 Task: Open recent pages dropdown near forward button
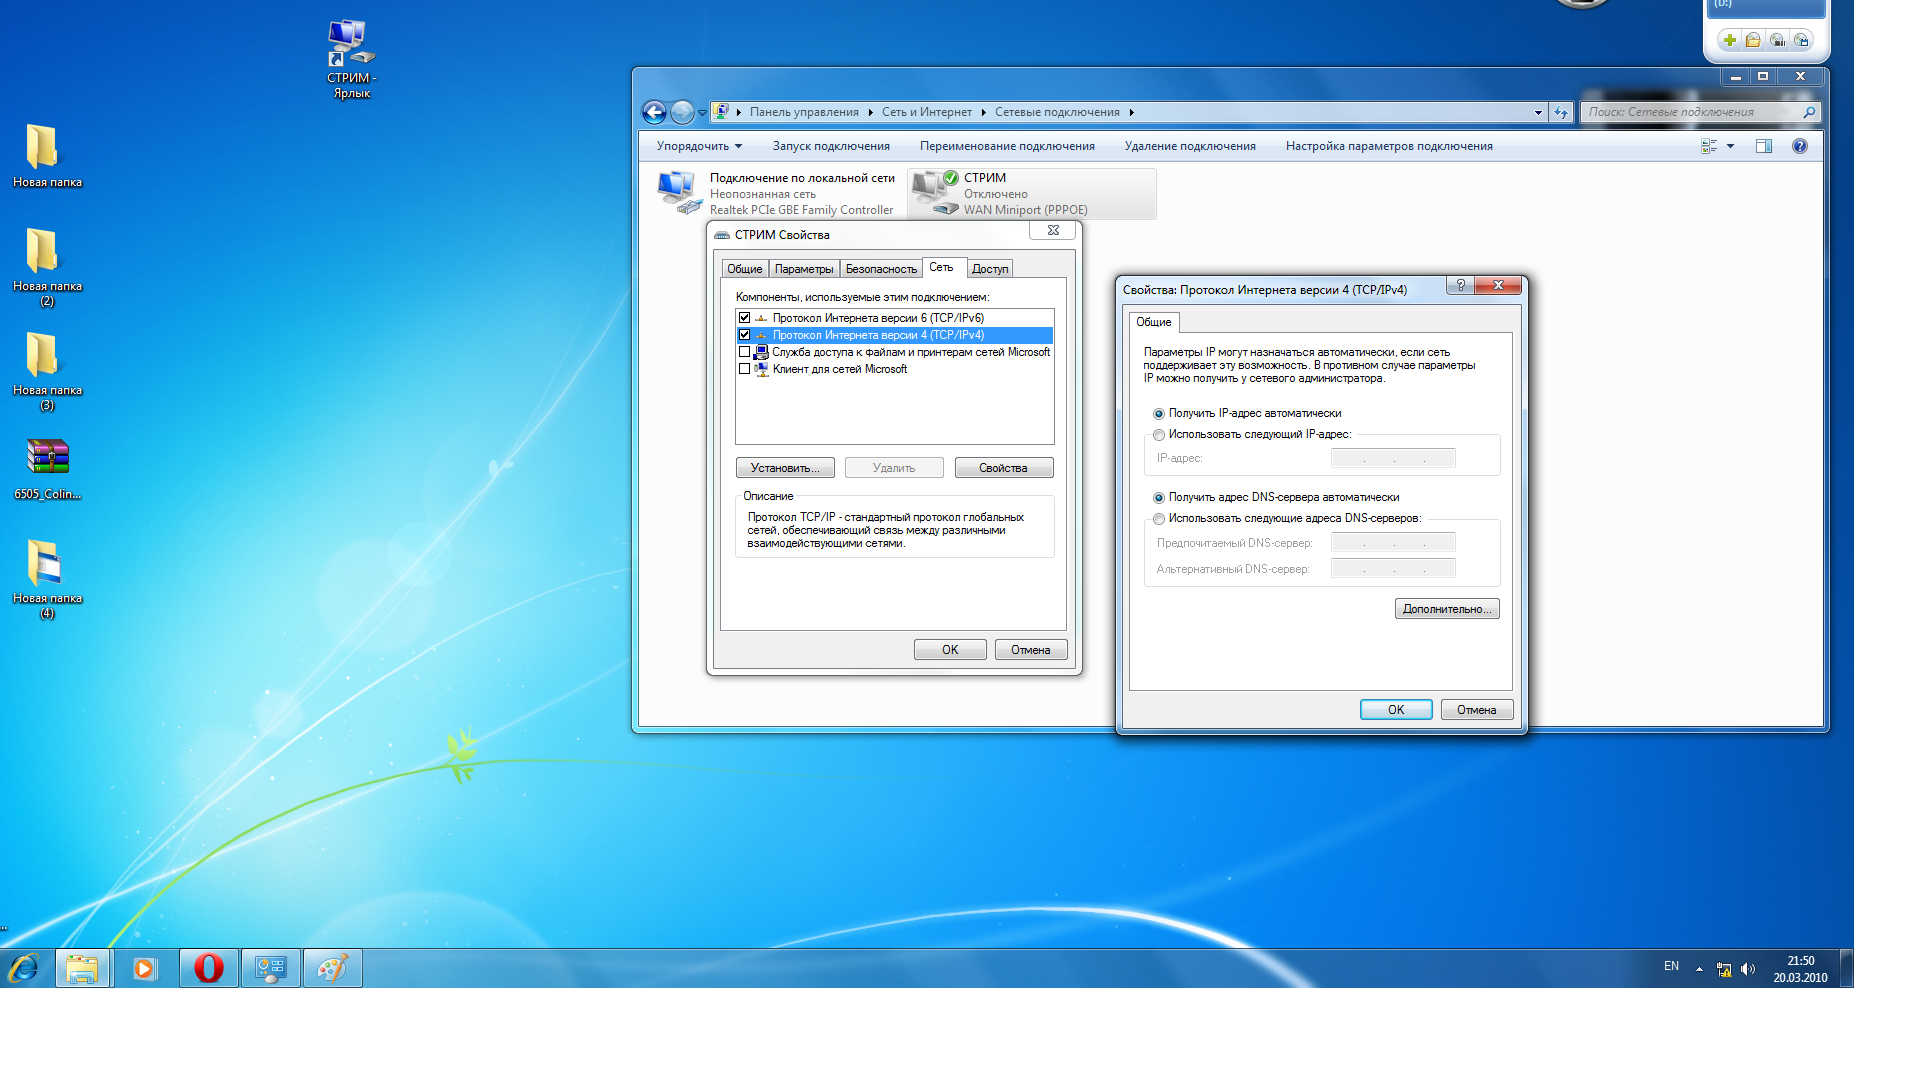coord(702,113)
